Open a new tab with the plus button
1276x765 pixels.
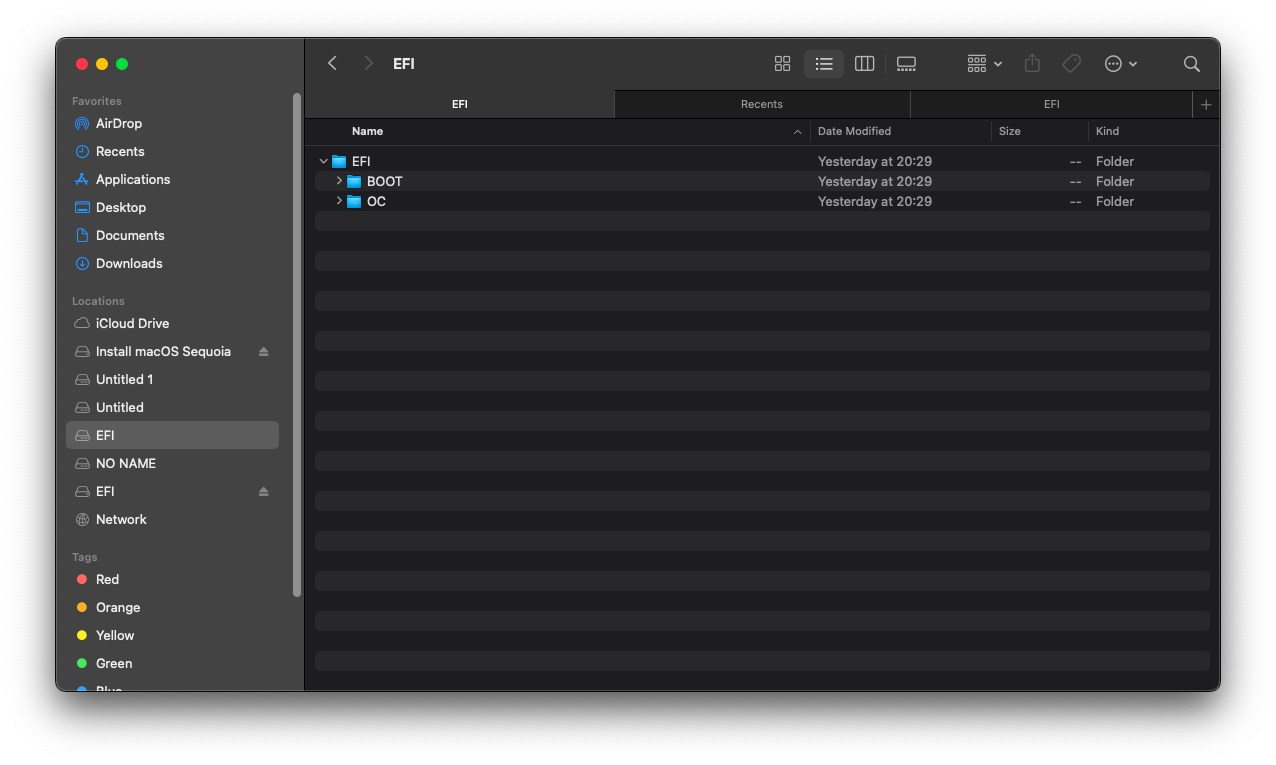tap(1206, 104)
